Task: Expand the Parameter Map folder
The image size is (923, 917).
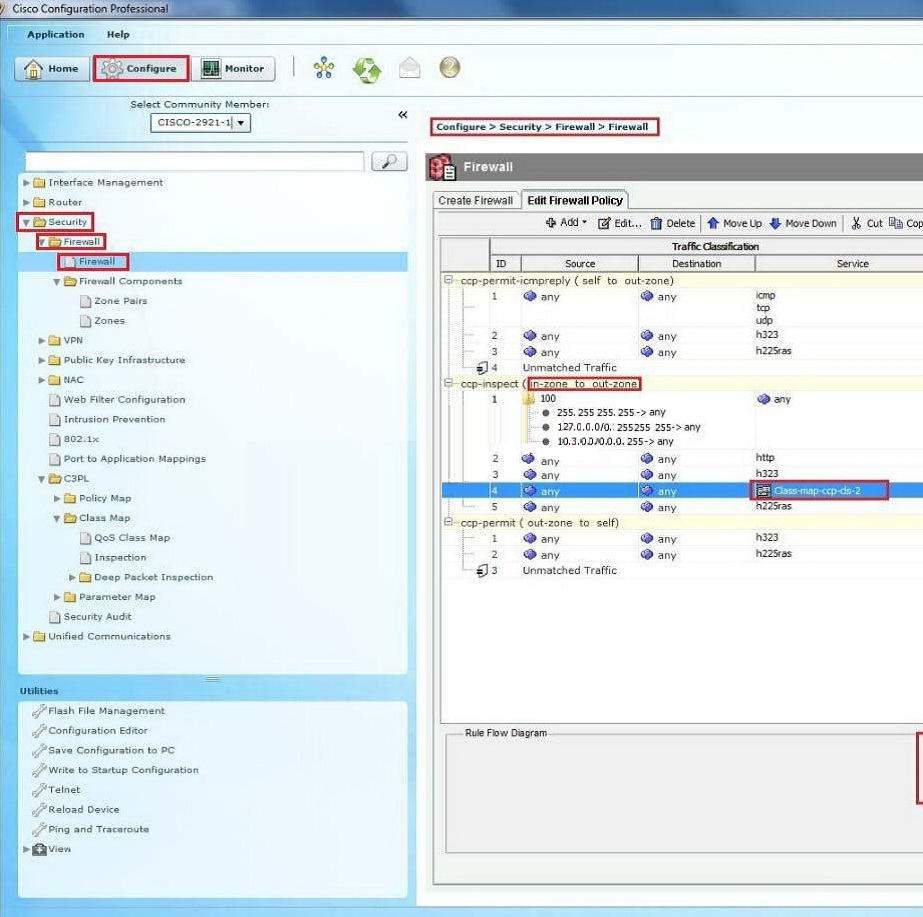Action: pyautogui.click(x=57, y=597)
